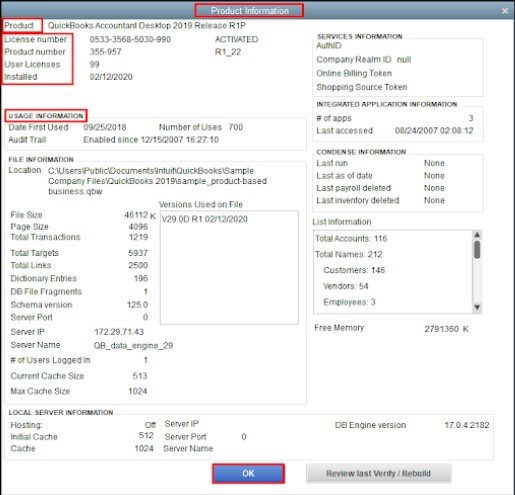Click the AuthID label
The width and height of the screenshot is (515, 495).
[329, 46]
